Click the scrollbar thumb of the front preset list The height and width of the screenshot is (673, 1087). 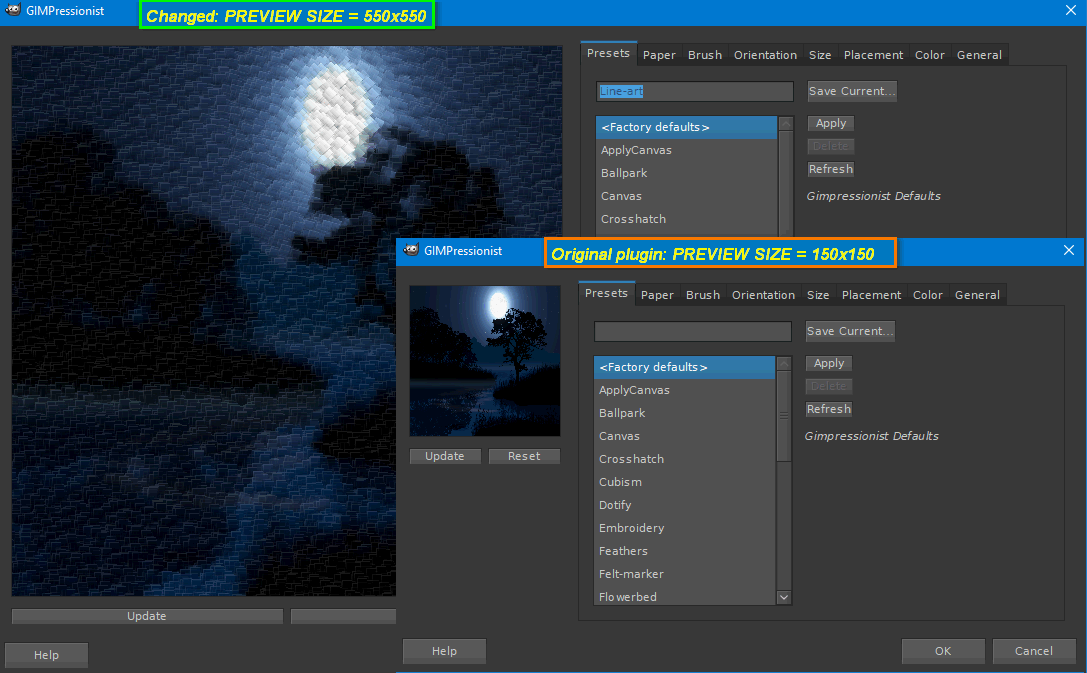tap(783, 416)
